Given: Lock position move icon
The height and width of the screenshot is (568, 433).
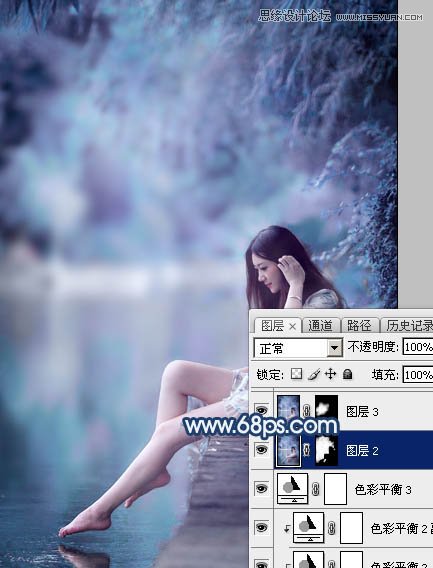Looking at the screenshot, I should coord(330,374).
